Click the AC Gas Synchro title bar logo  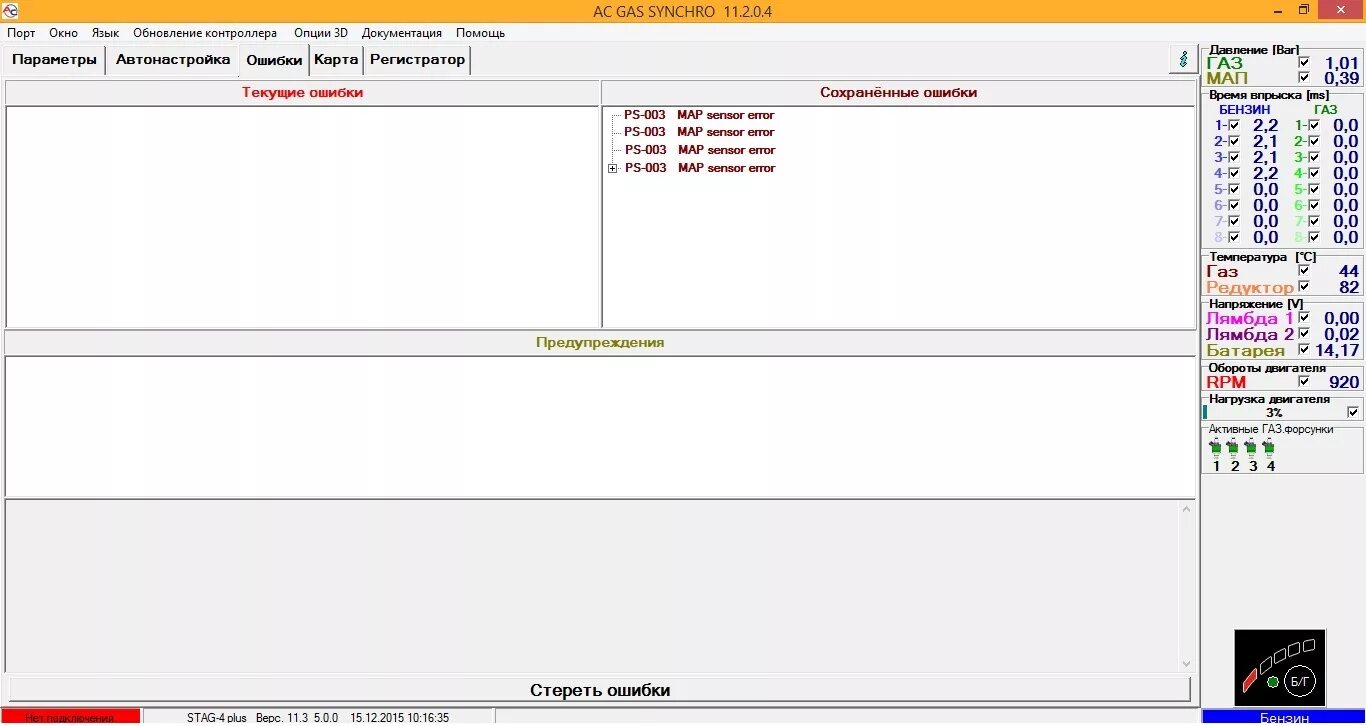11,11
